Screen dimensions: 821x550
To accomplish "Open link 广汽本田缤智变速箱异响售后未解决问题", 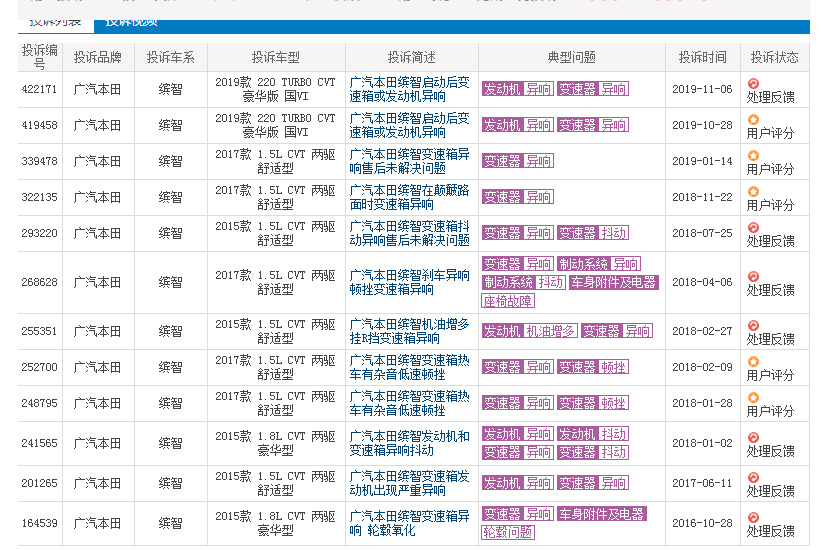I will click(x=409, y=161).
